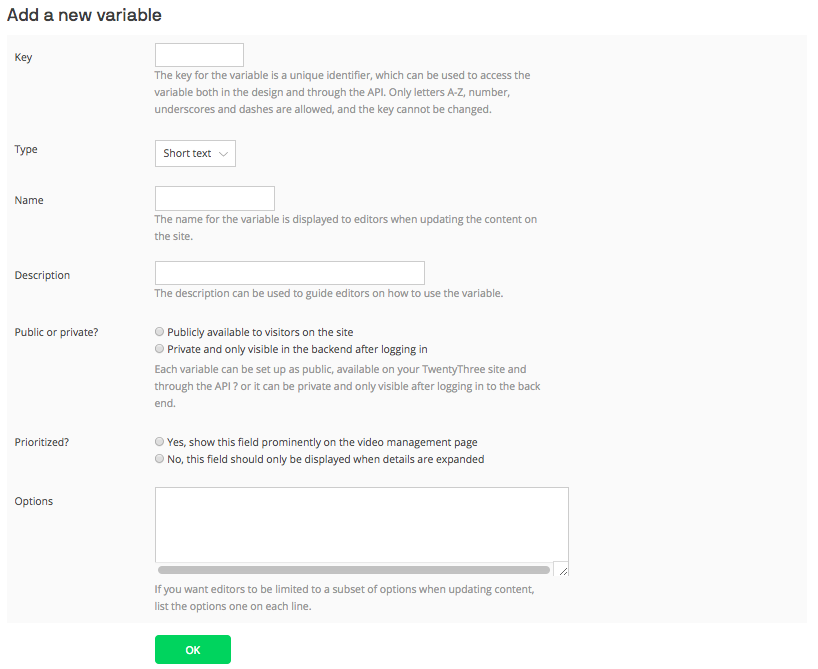
Task: Choose Private and only visible in backend
Action: (160, 349)
